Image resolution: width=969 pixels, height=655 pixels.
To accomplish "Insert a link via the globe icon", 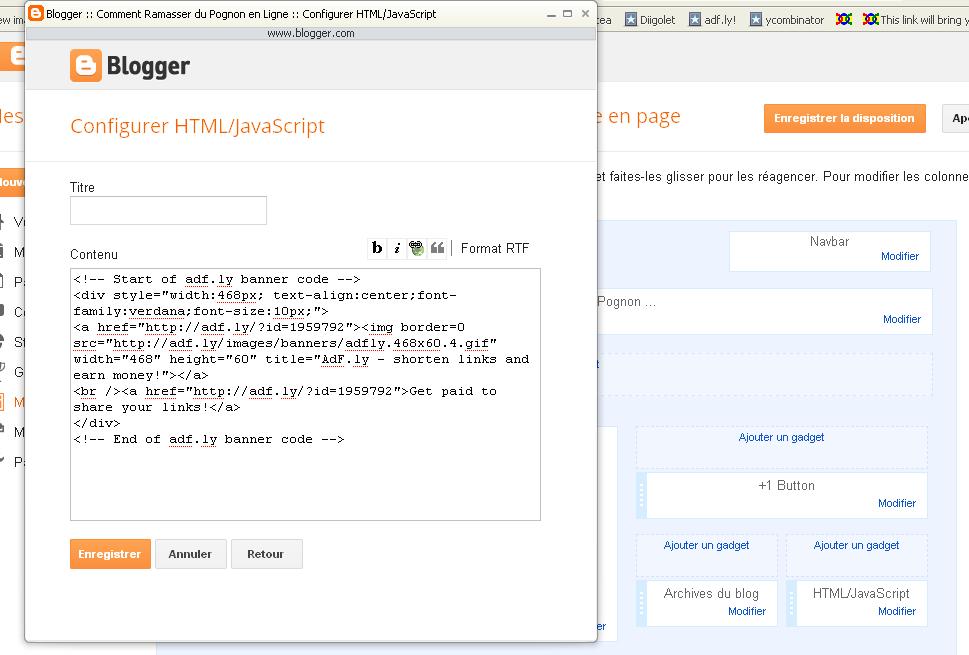I will 417,248.
